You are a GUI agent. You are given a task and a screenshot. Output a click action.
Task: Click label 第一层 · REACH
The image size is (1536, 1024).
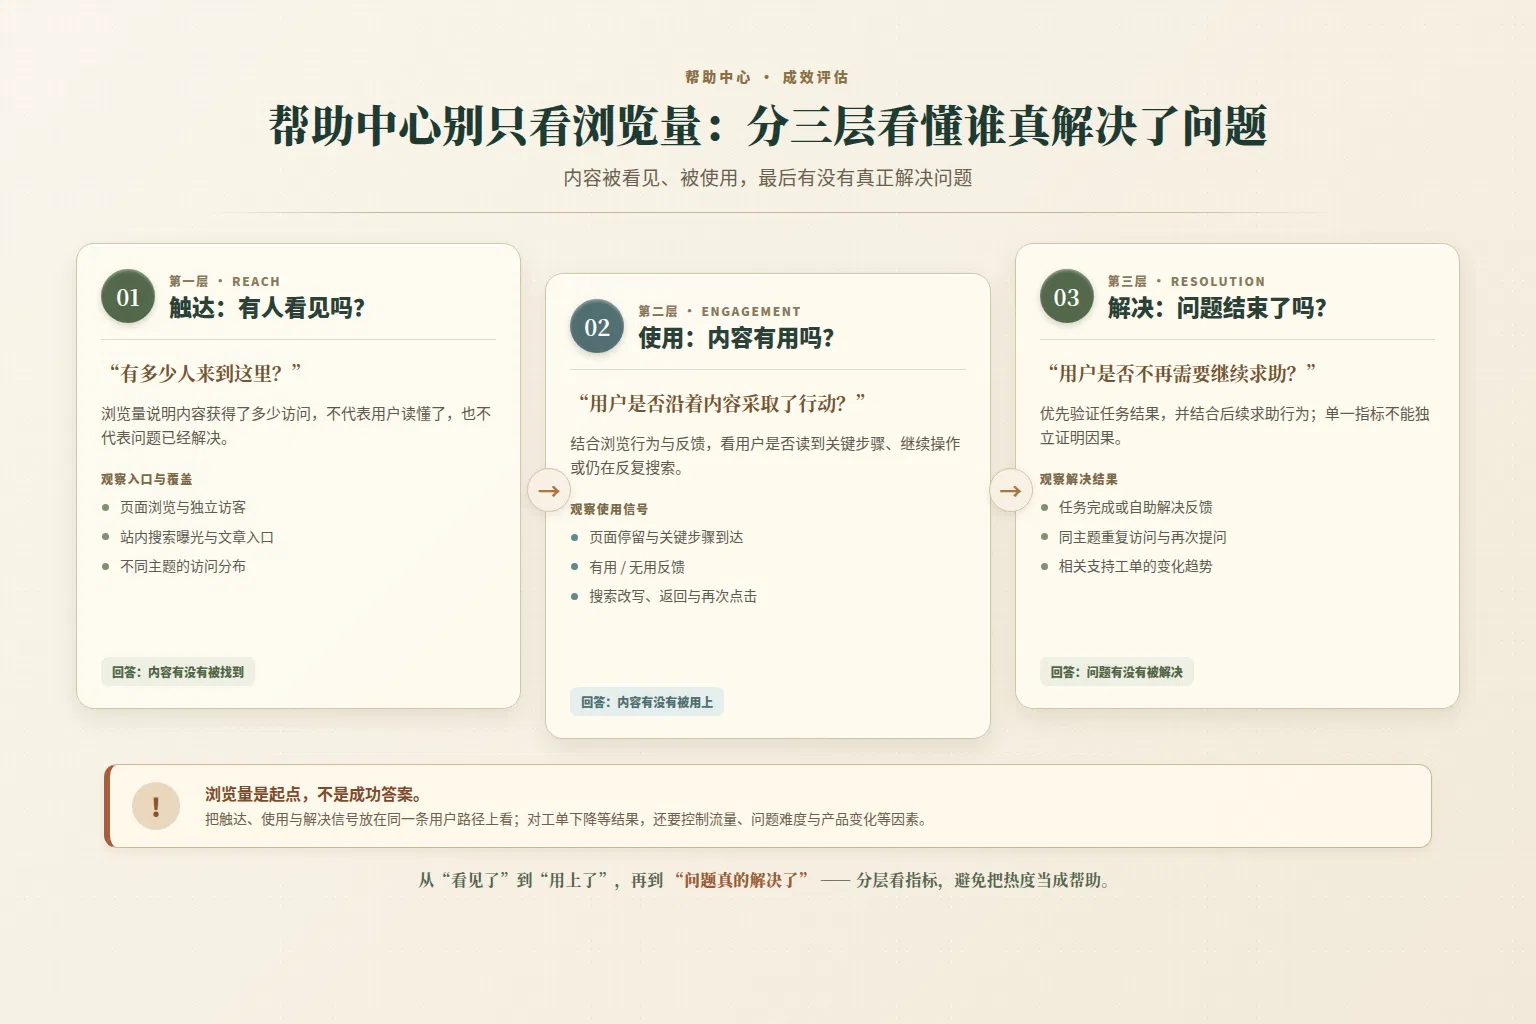click(x=224, y=281)
